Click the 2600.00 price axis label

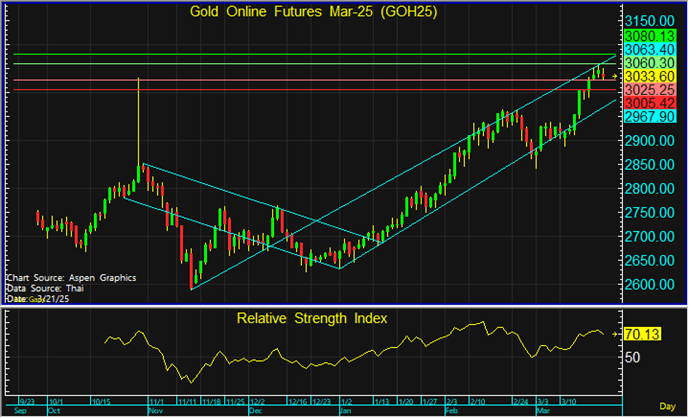click(650, 285)
